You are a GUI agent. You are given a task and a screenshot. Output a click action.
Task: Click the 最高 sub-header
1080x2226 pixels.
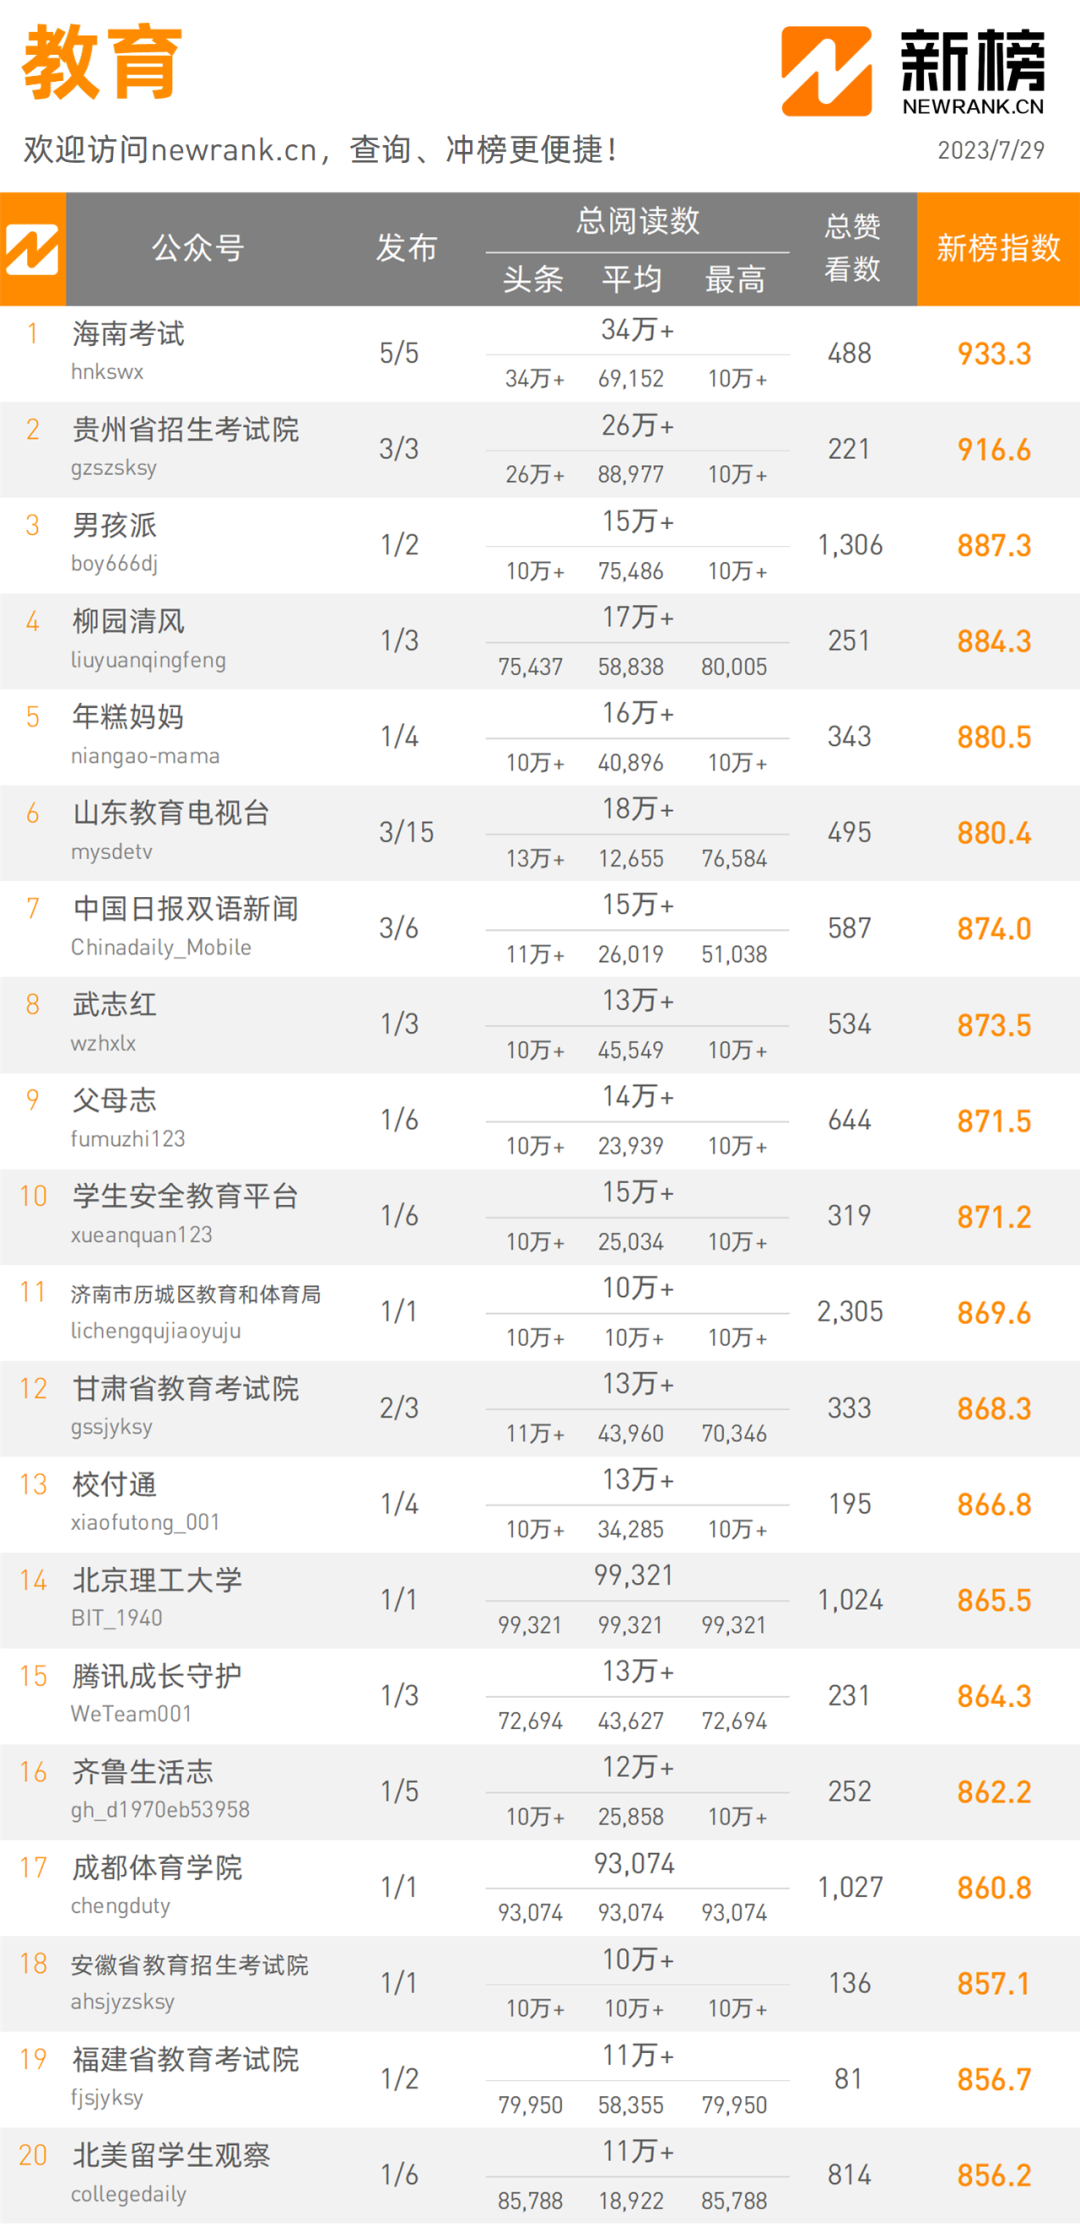[x=735, y=279]
